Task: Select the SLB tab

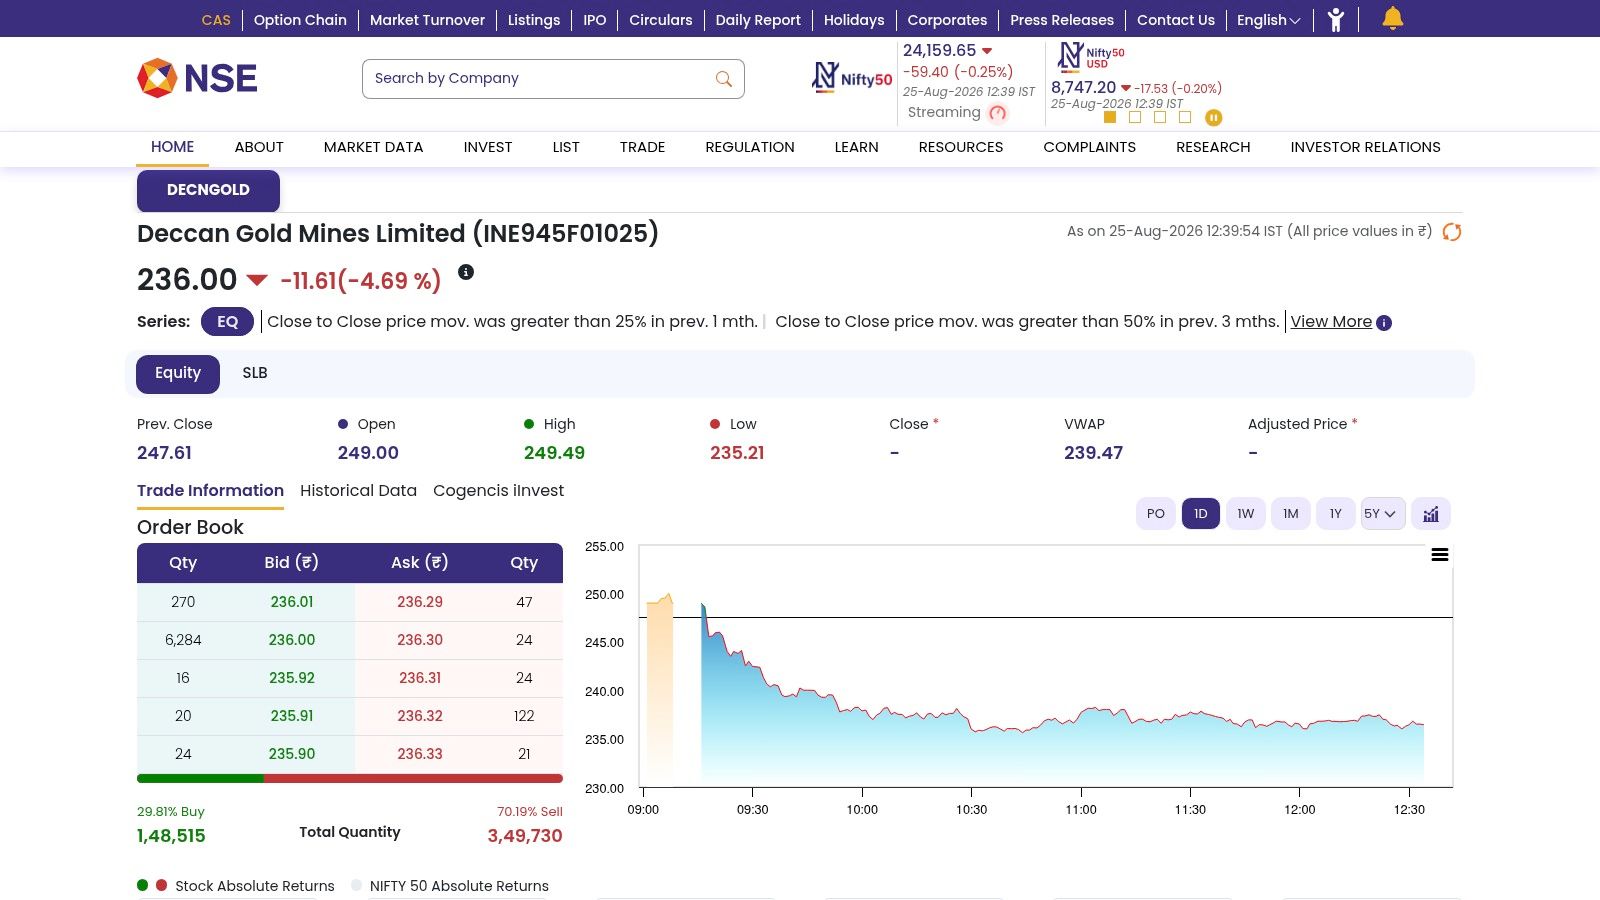Action: click(x=255, y=373)
